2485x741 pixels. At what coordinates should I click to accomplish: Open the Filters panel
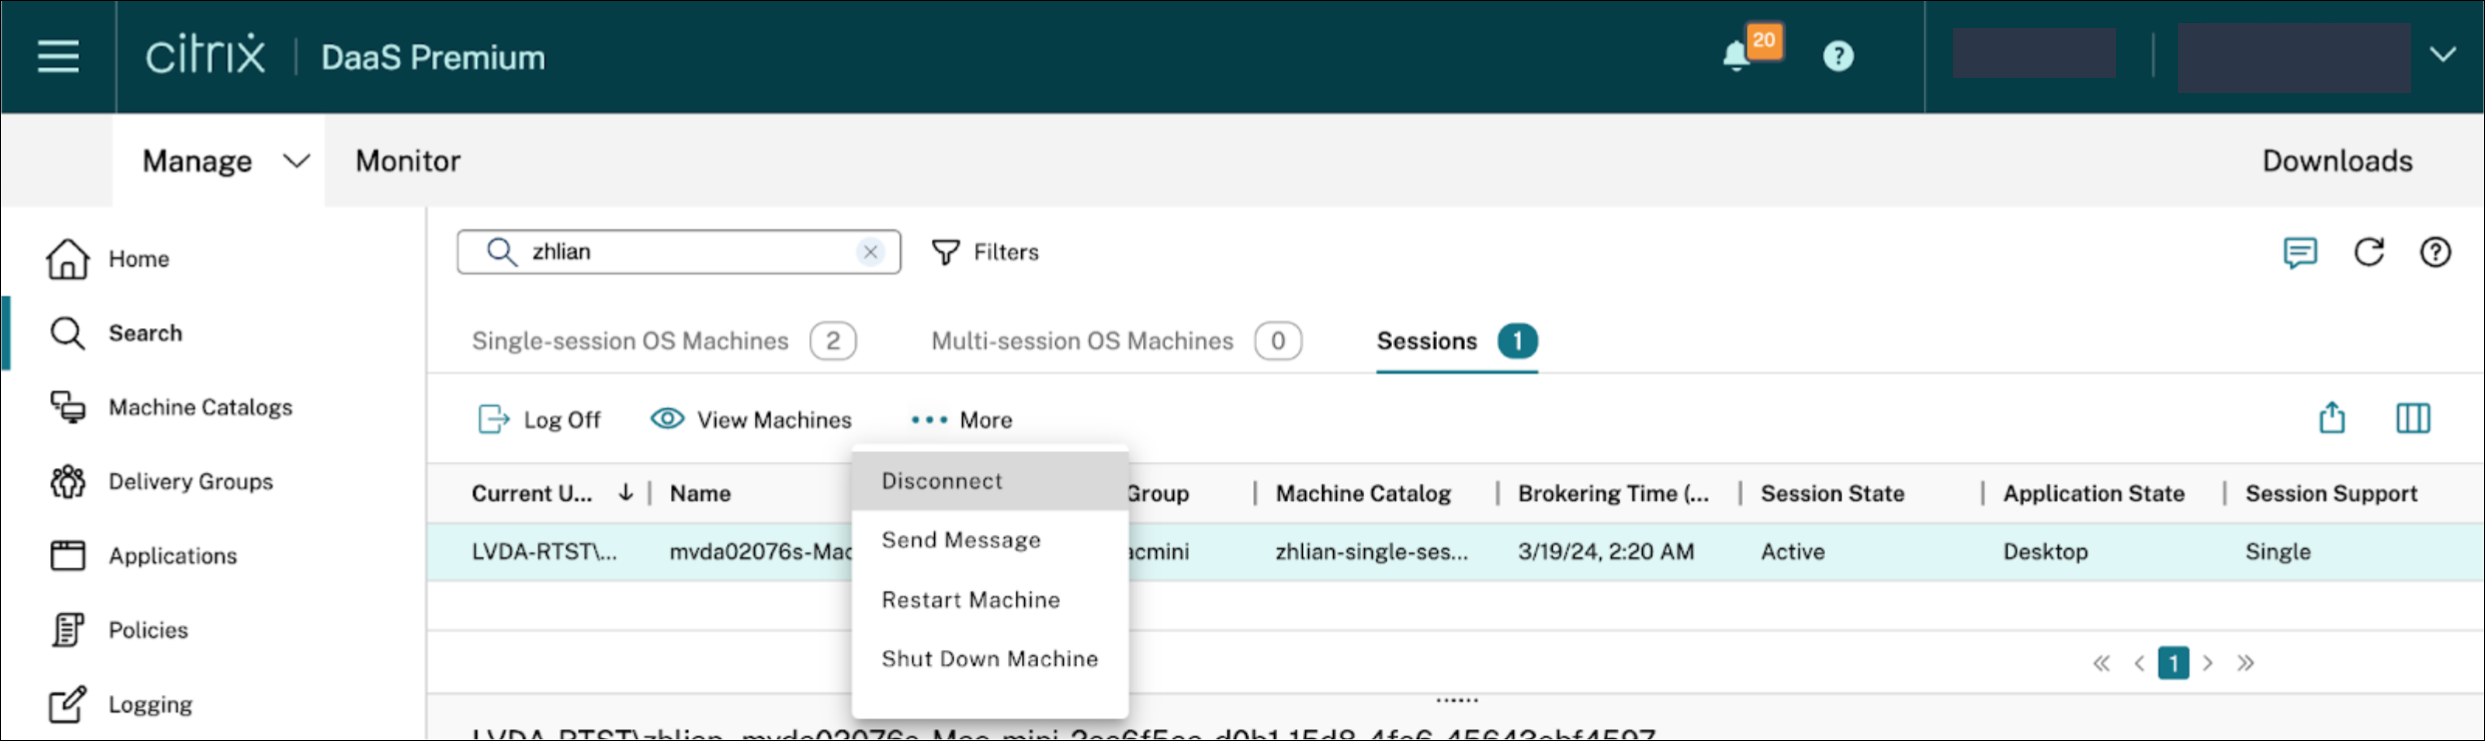coord(985,252)
